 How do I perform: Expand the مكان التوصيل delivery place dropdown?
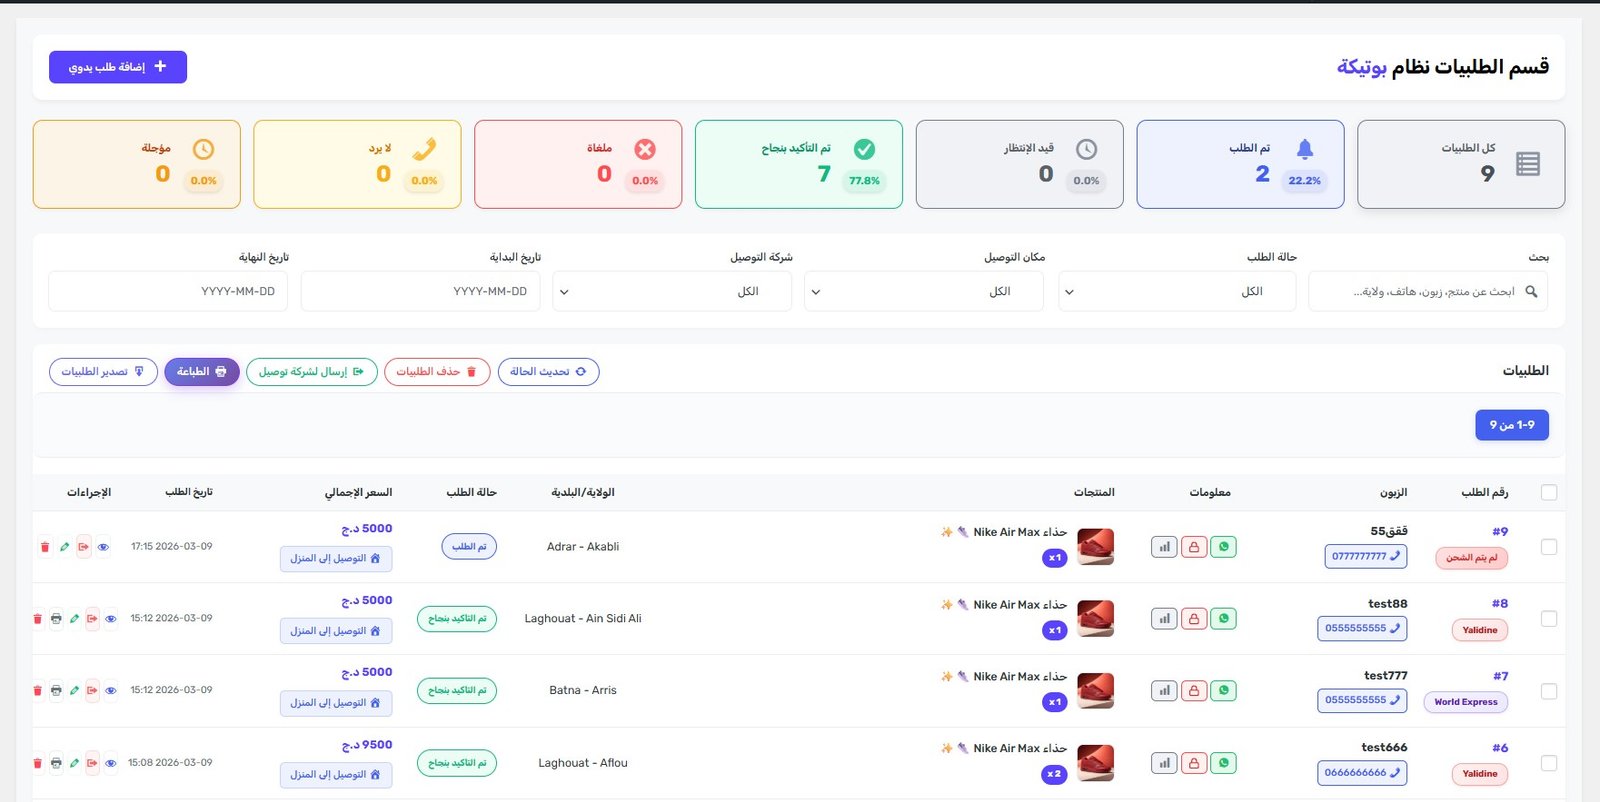(923, 292)
